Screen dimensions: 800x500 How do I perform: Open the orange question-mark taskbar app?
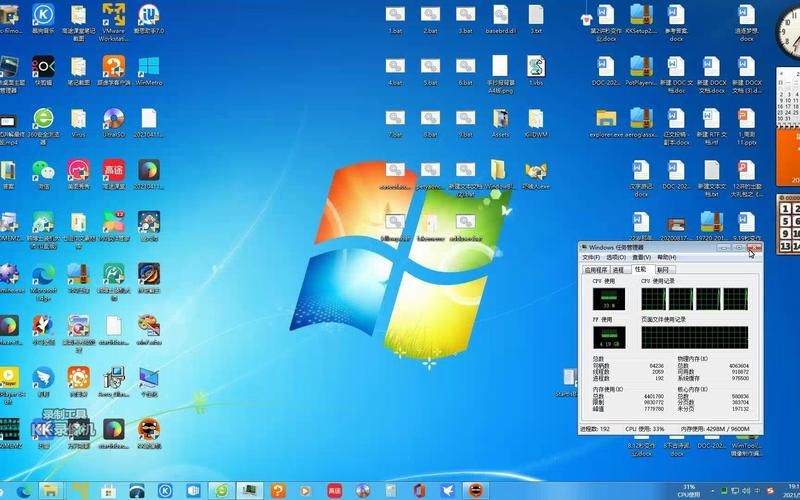coord(278,491)
